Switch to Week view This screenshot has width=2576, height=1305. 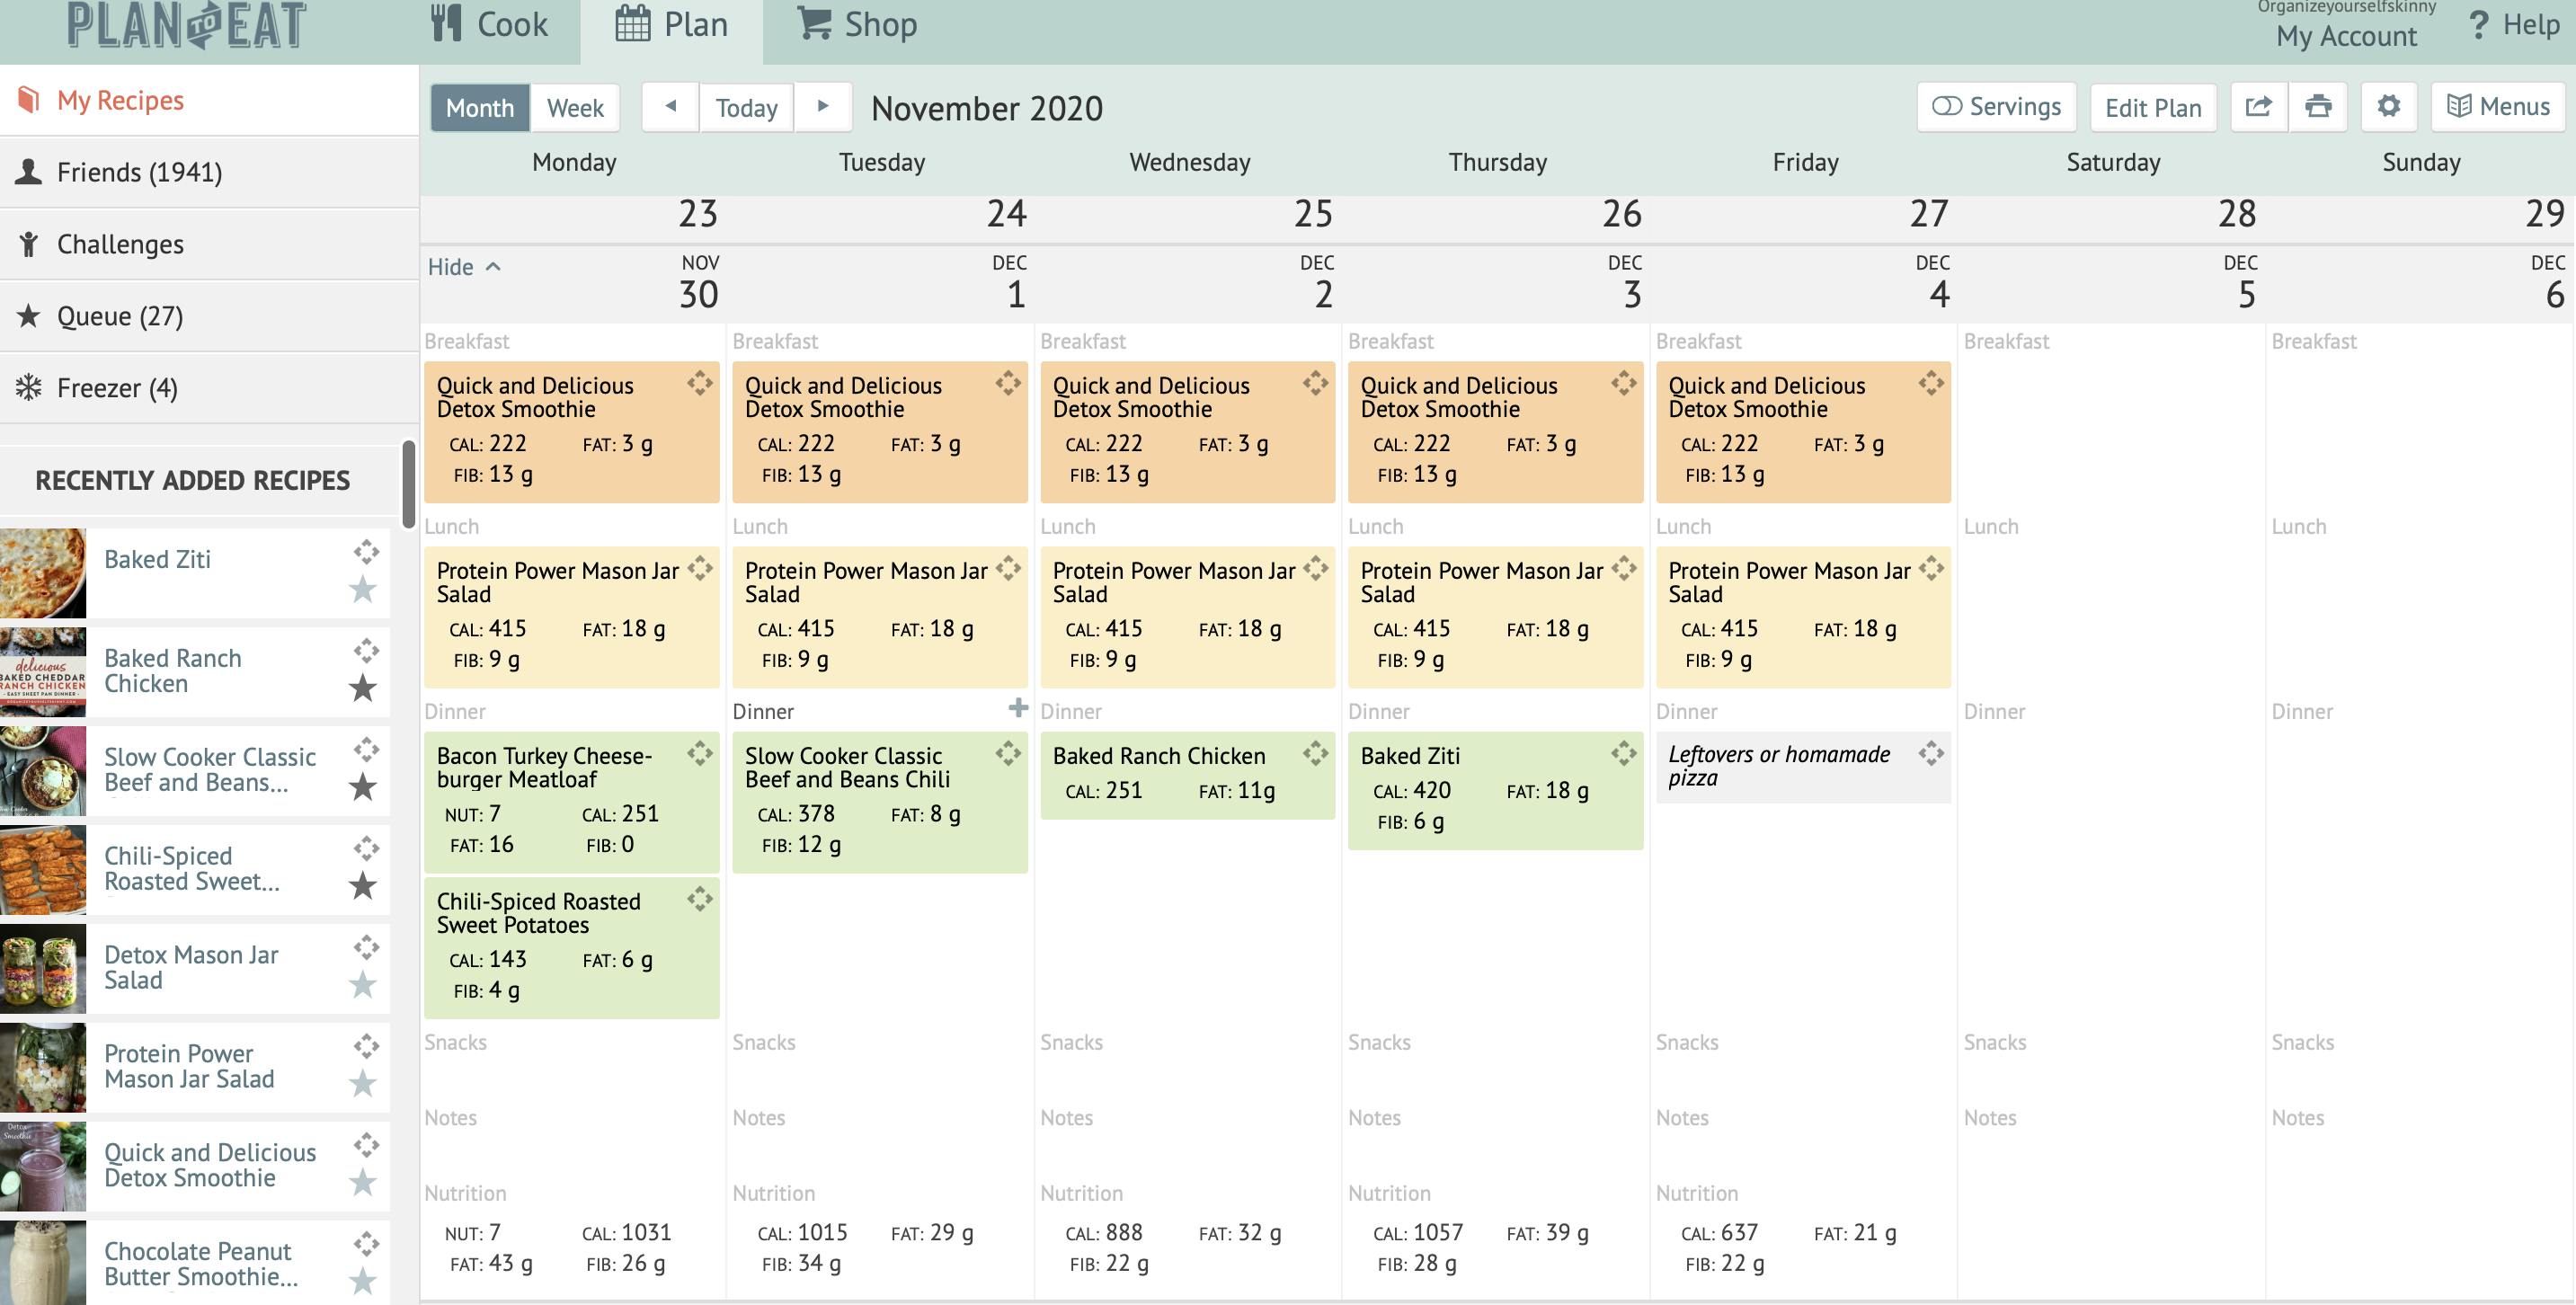(575, 108)
